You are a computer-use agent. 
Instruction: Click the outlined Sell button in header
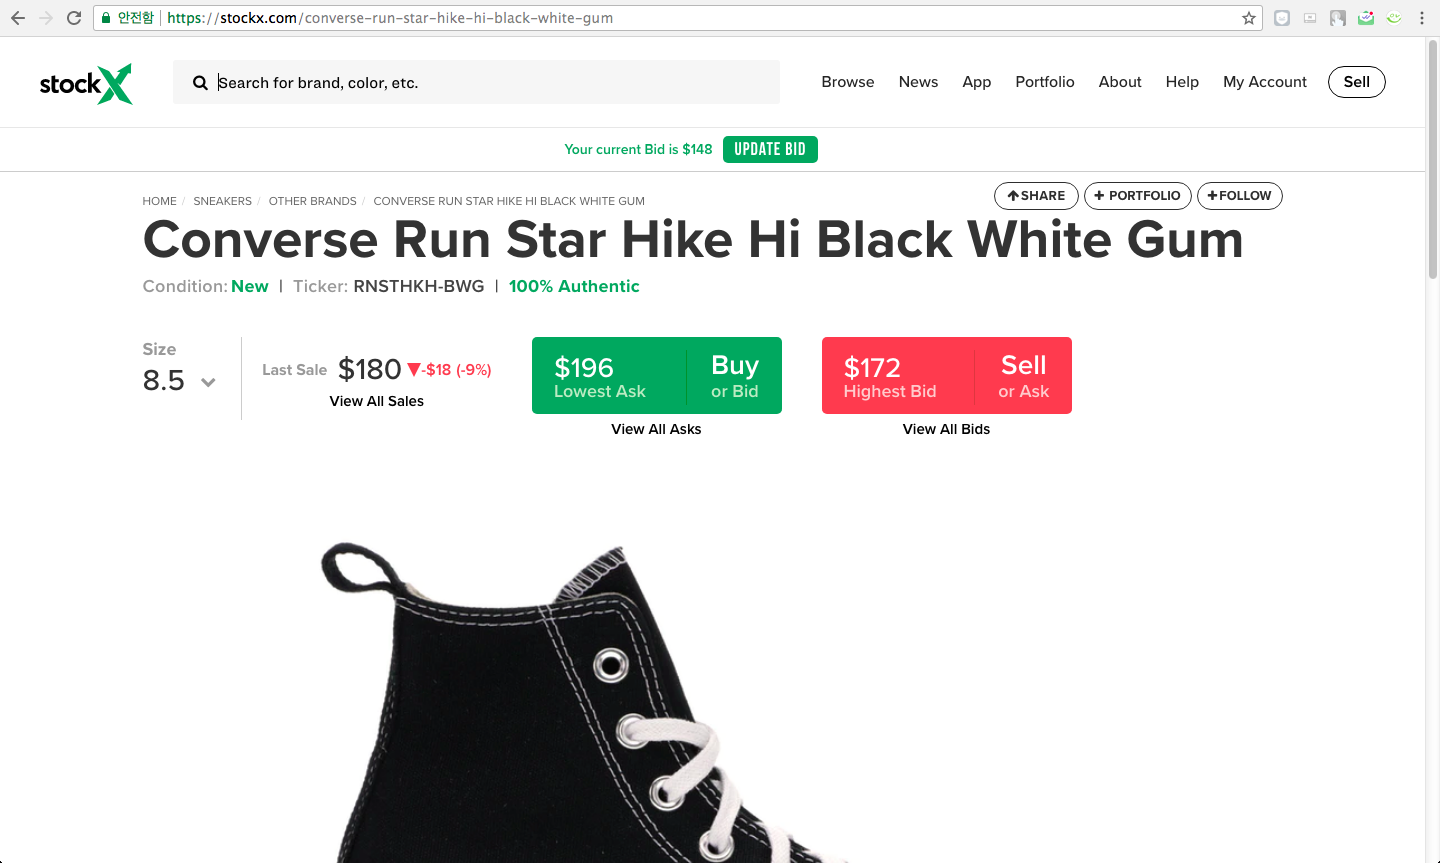[1357, 82]
